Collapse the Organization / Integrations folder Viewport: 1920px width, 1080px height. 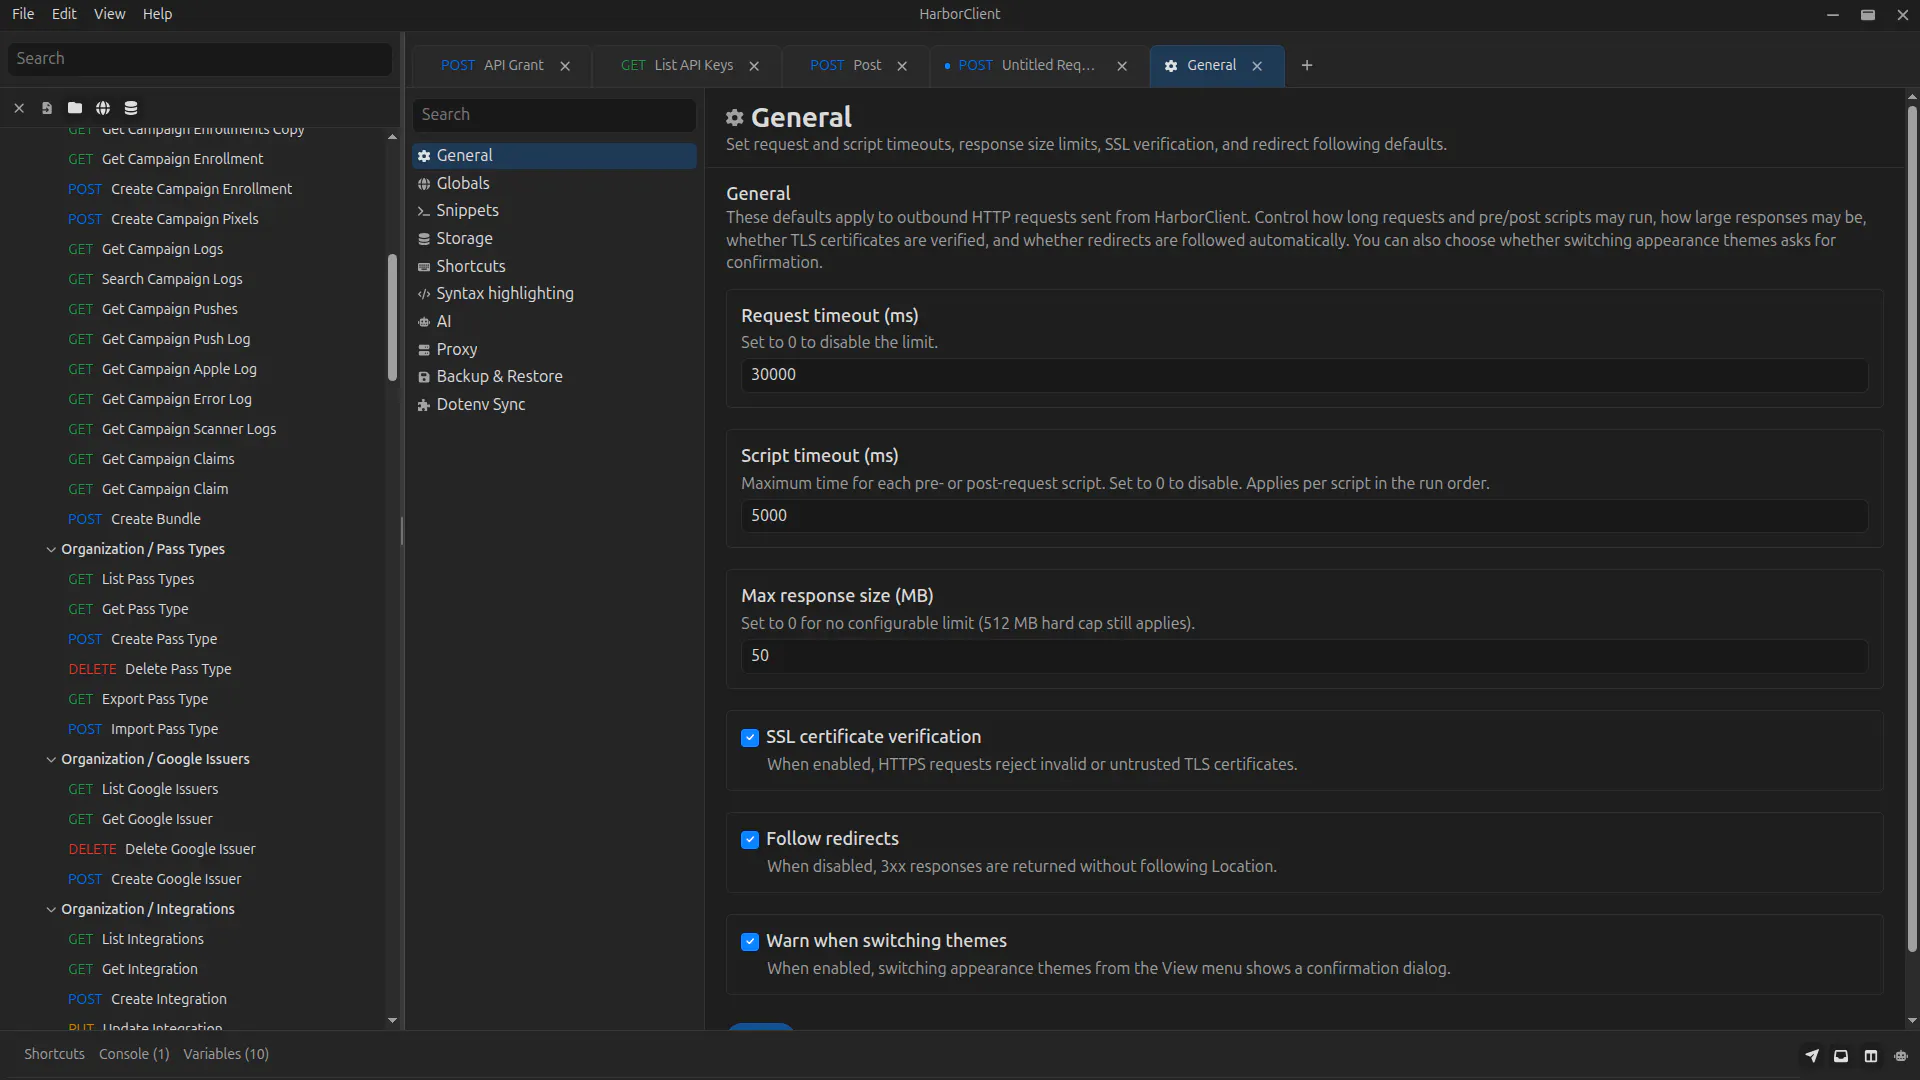click(x=51, y=909)
